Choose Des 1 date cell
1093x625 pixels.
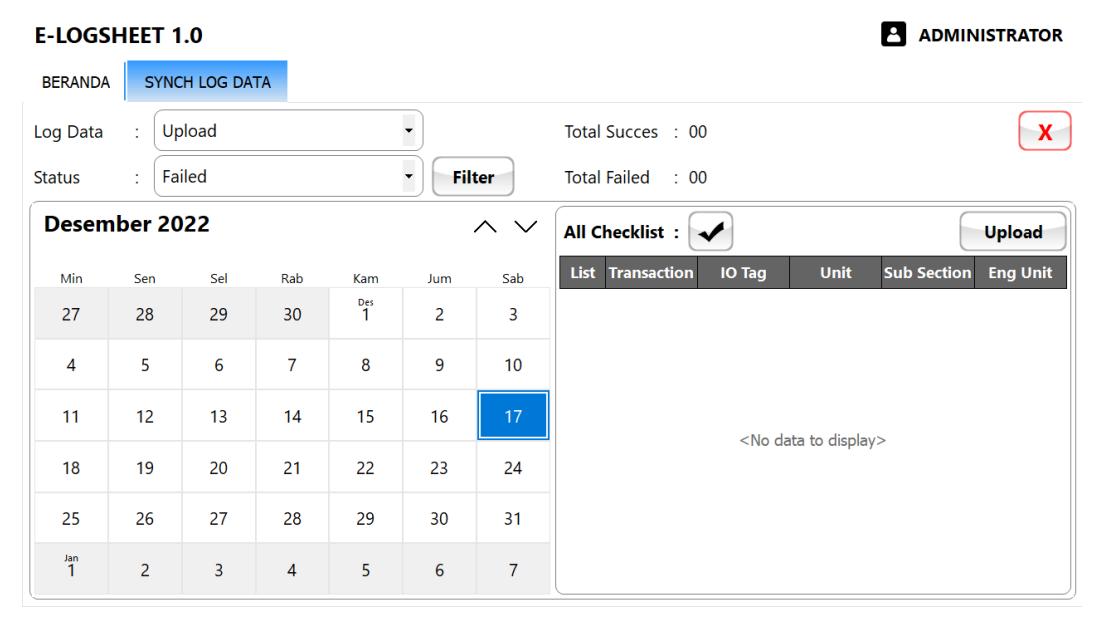(365, 313)
